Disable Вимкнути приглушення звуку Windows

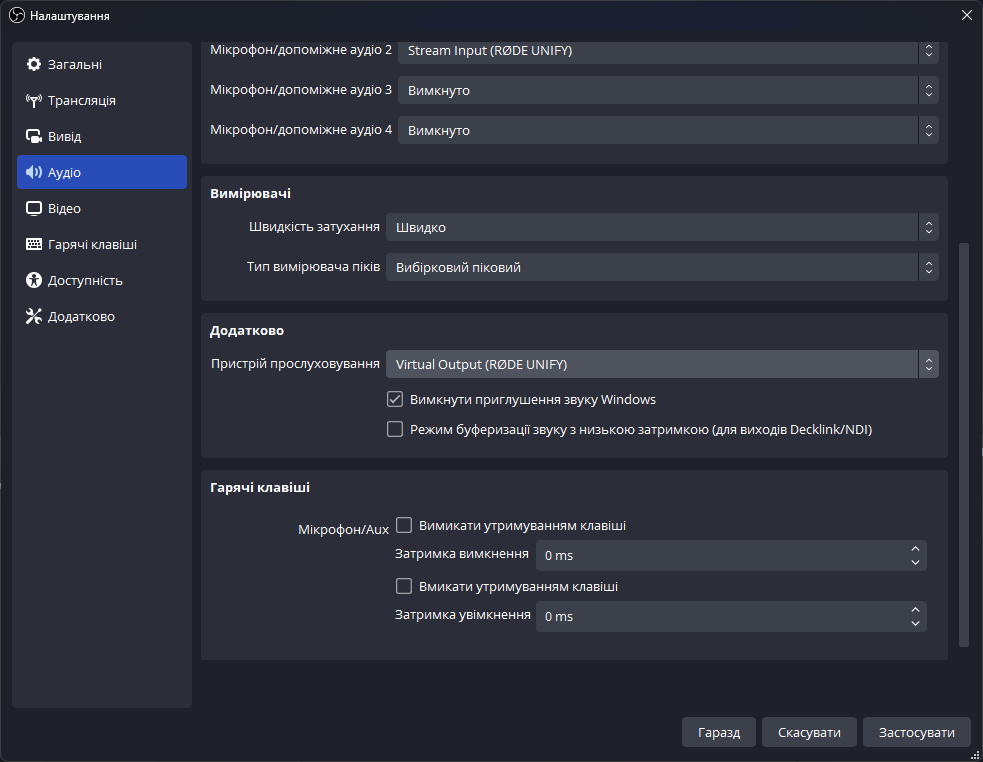[x=395, y=399]
